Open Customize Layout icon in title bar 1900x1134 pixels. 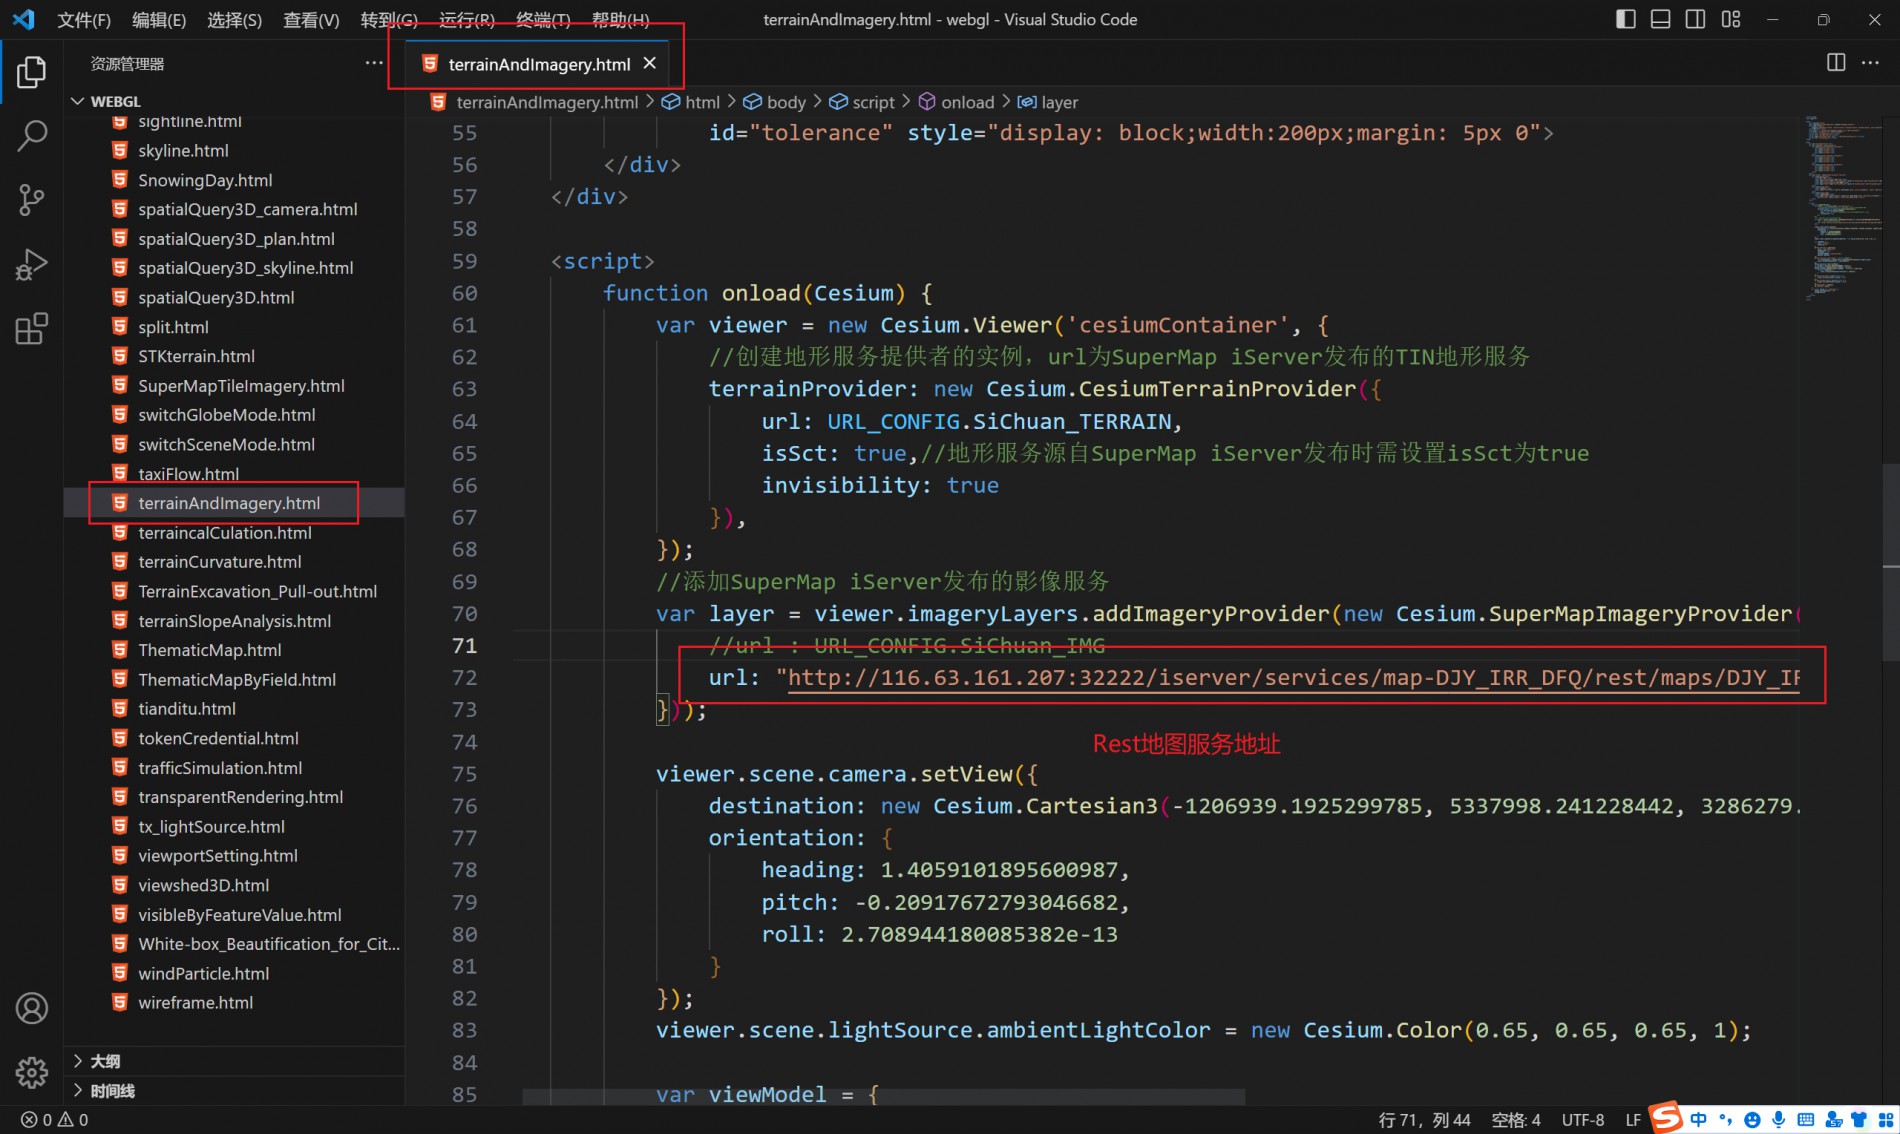pos(1731,19)
